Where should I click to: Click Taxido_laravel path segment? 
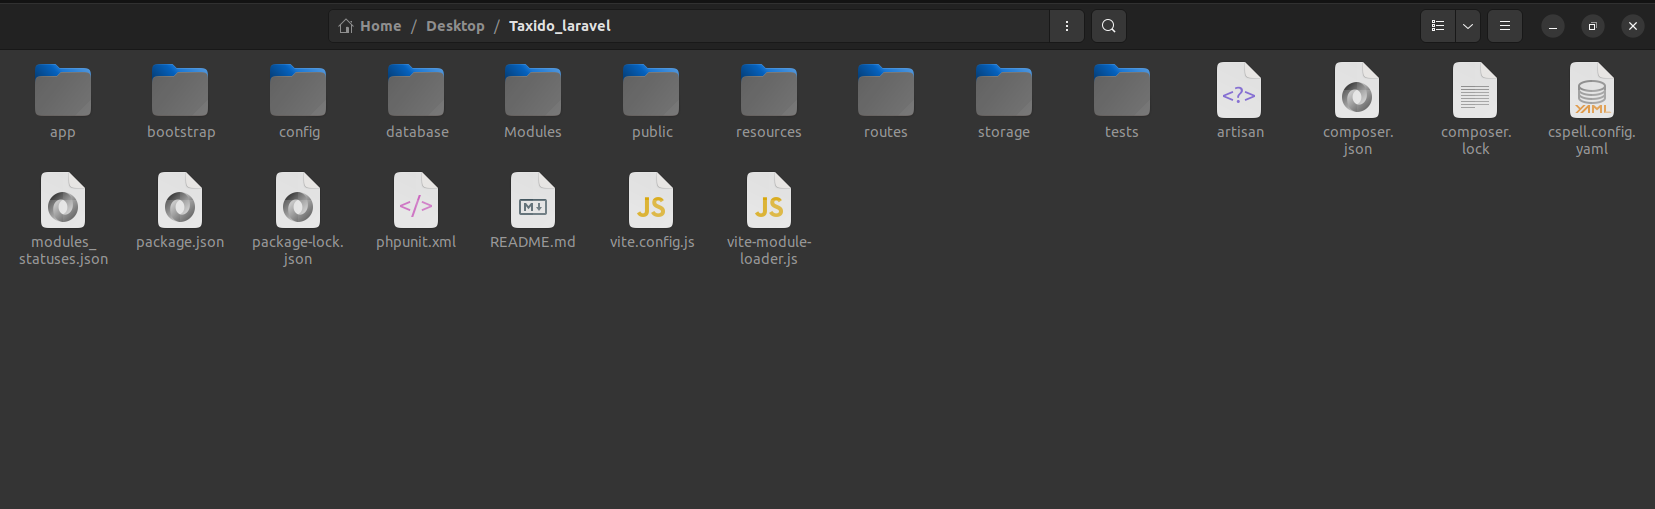559,26
